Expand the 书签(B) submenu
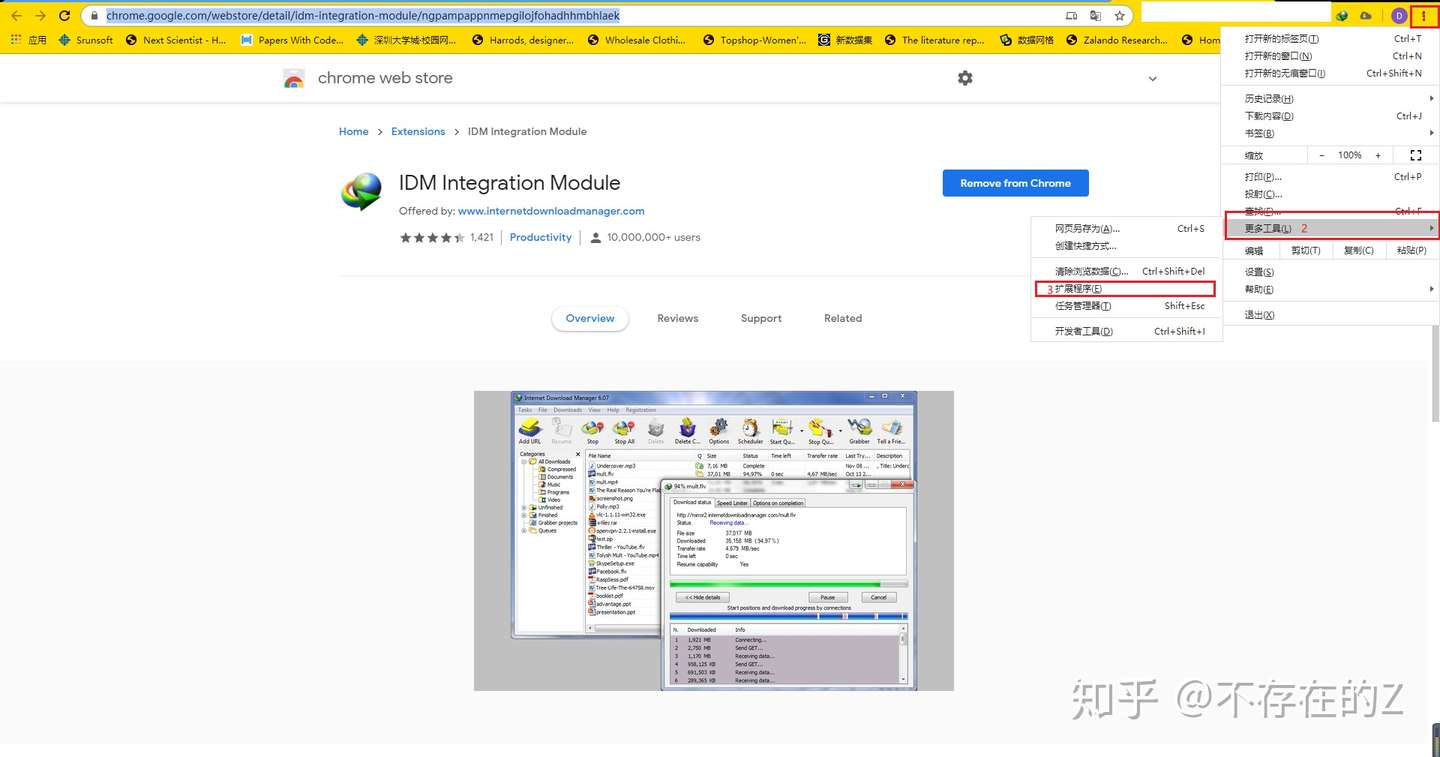This screenshot has width=1440, height=757. pyautogui.click(x=1330, y=133)
